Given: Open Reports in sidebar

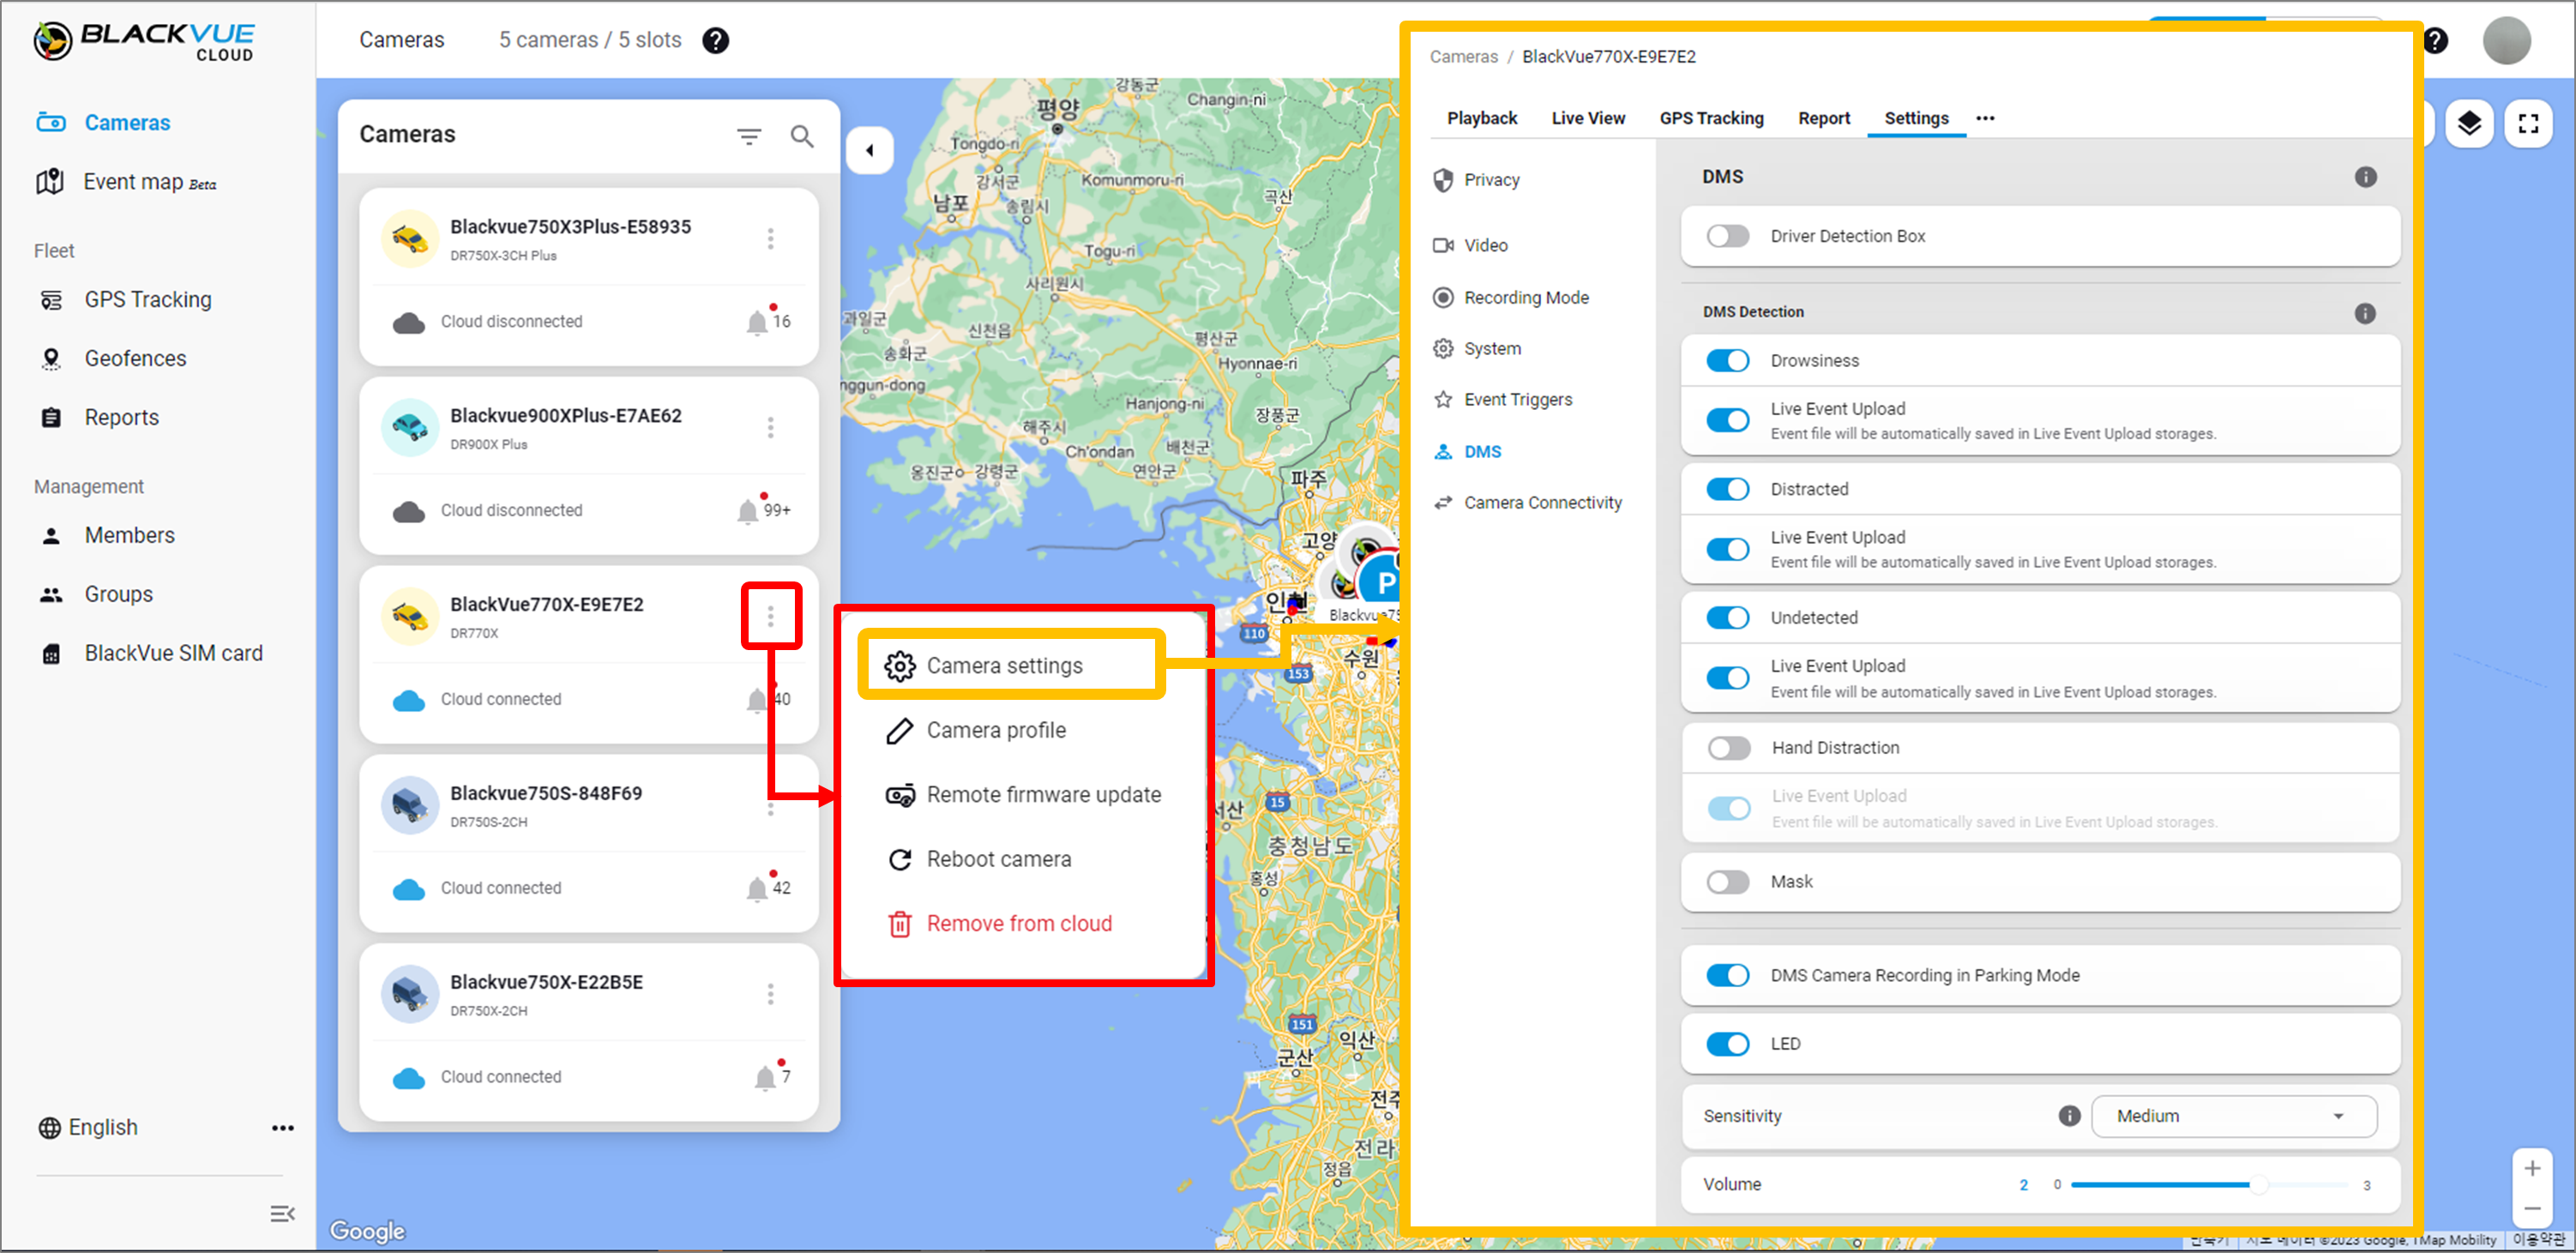Looking at the screenshot, I should 99,418.
